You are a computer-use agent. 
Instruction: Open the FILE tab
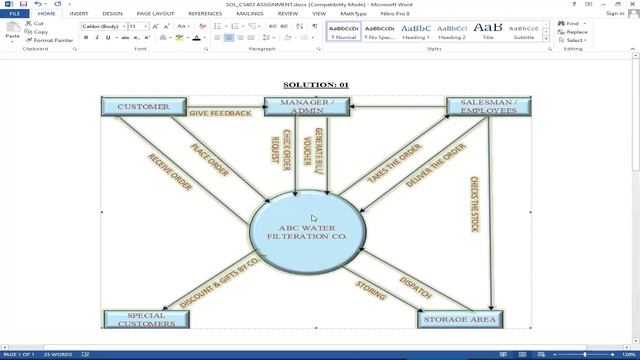click(x=14, y=13)
